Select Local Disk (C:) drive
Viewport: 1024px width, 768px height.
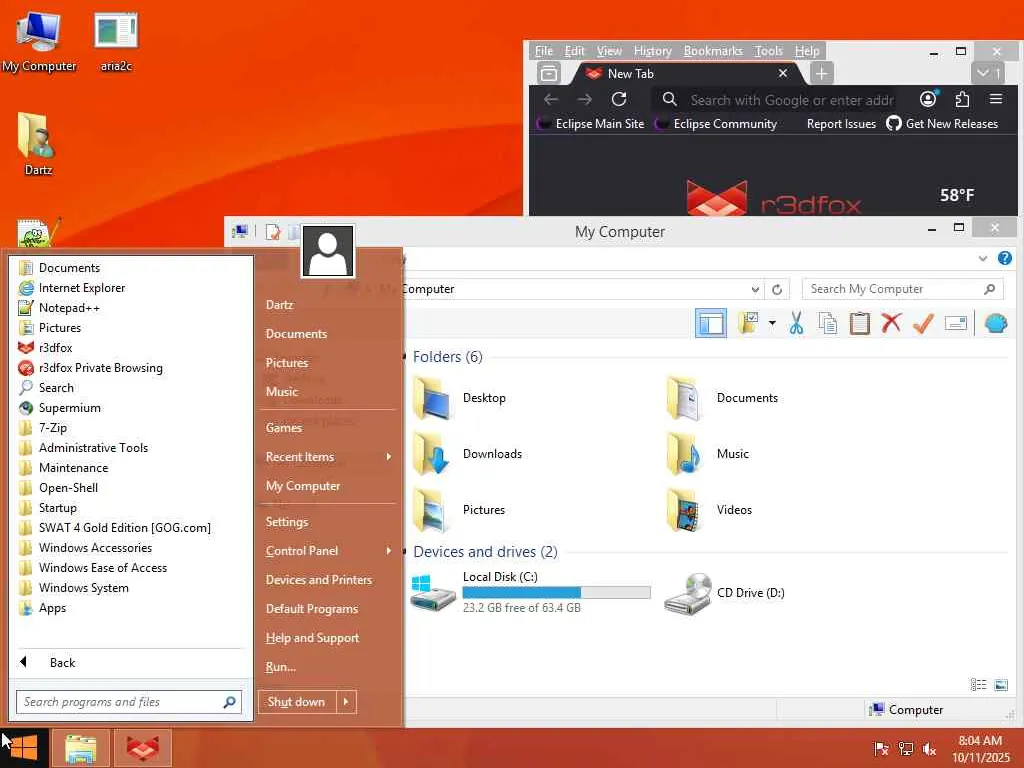[531, 592]
